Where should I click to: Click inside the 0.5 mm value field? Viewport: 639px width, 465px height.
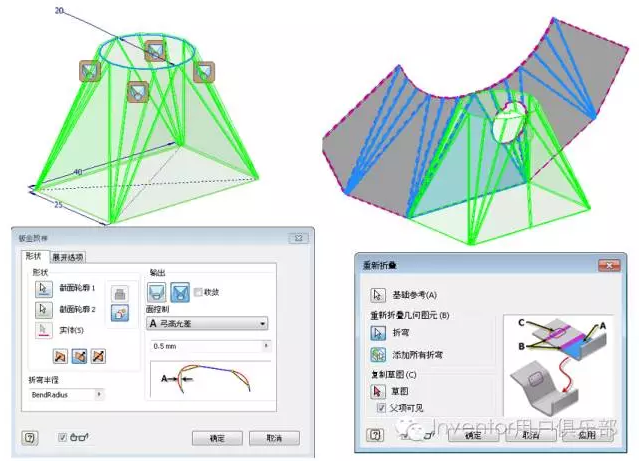(200, 345)
